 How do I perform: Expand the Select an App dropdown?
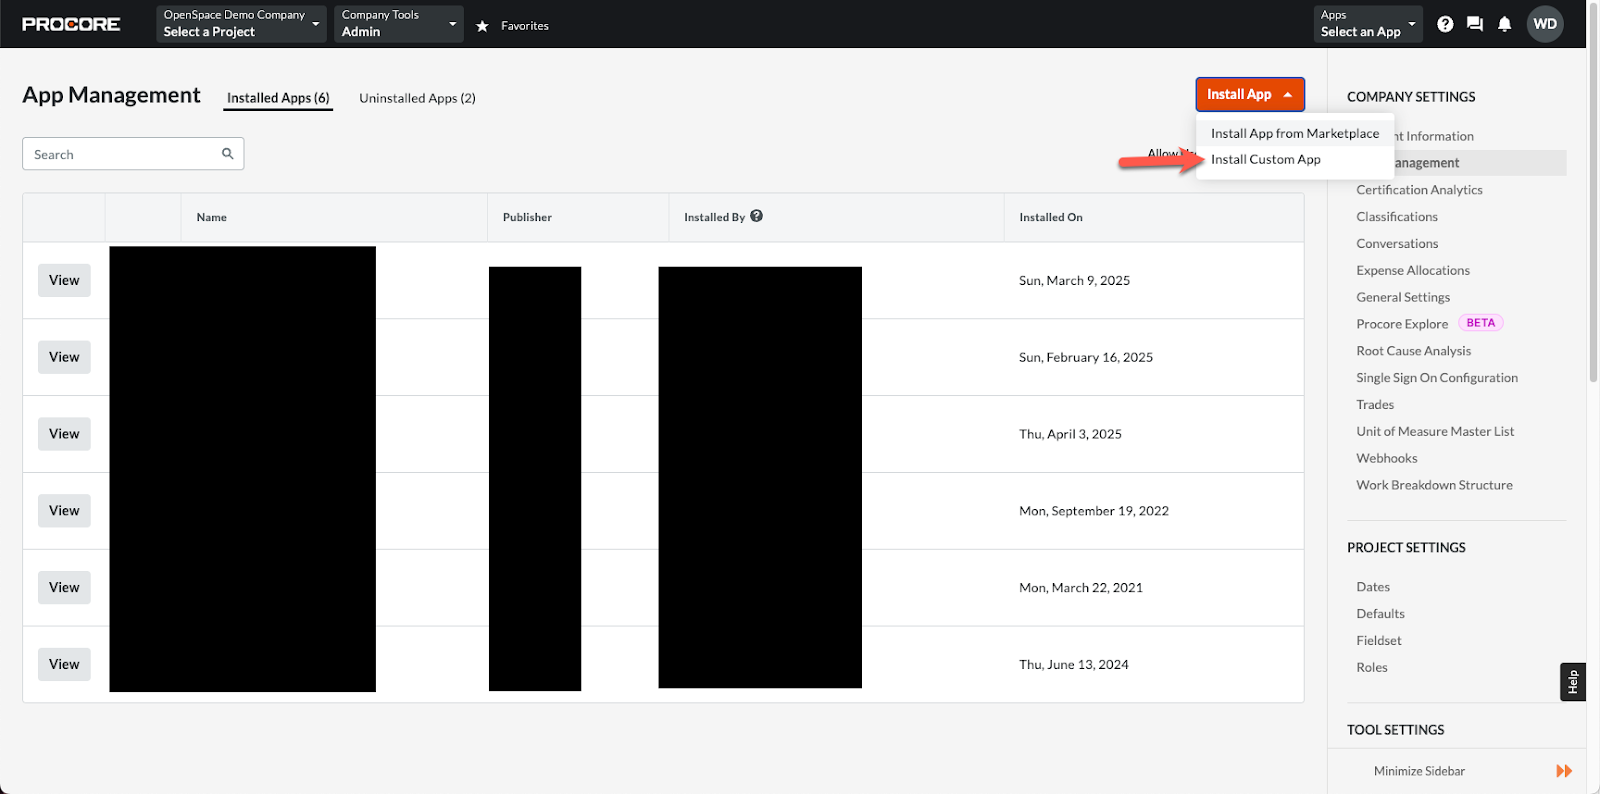click(x=1367, y=24)
